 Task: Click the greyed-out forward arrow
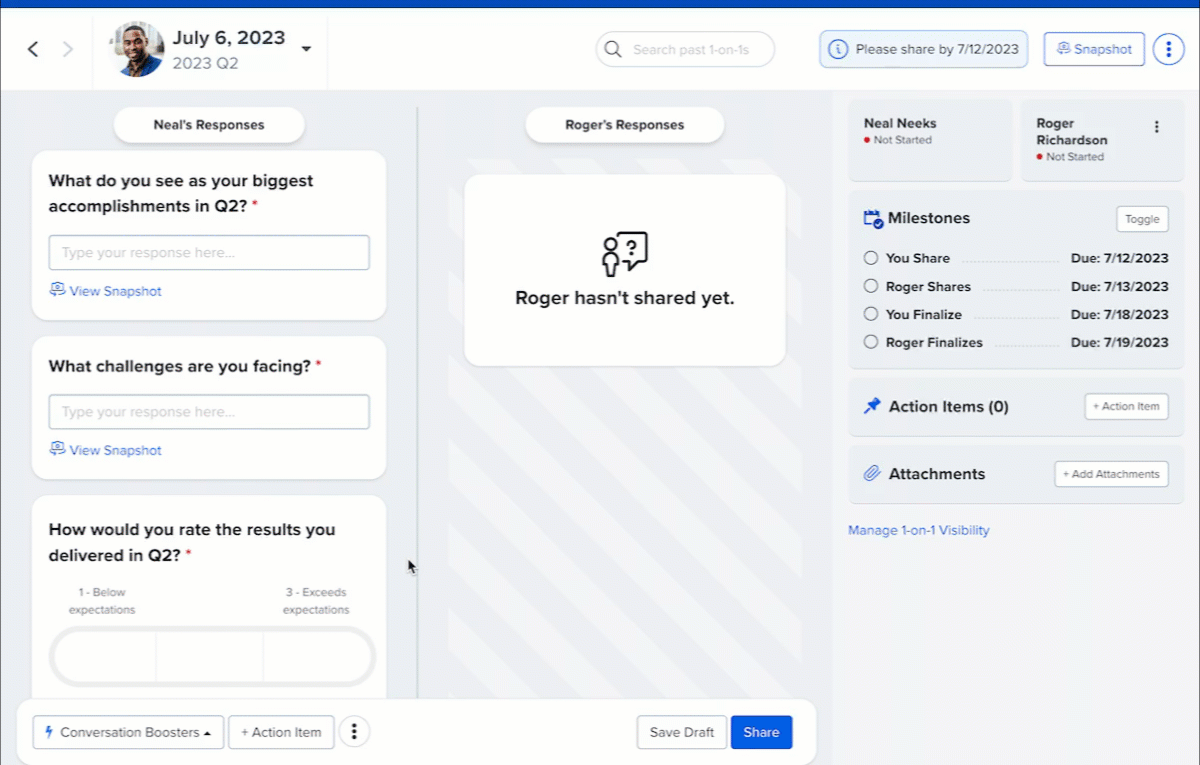click(68, 49)
